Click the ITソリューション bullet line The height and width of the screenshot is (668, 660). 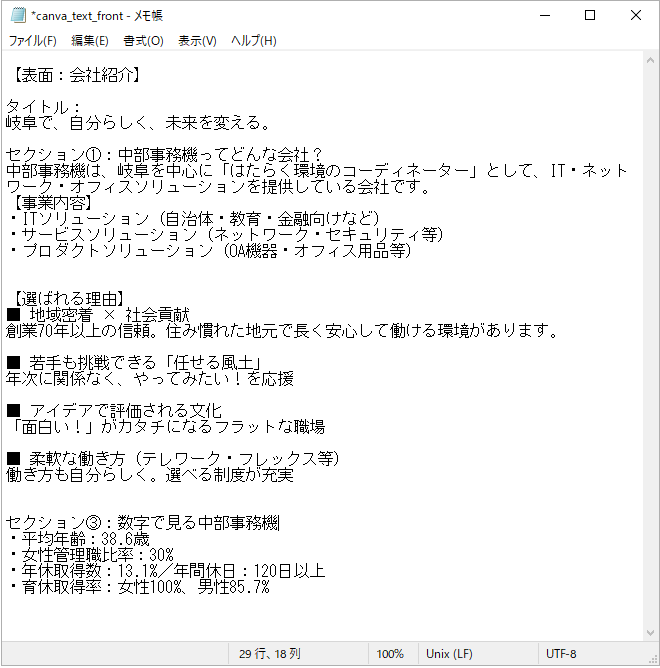(194, 219)
